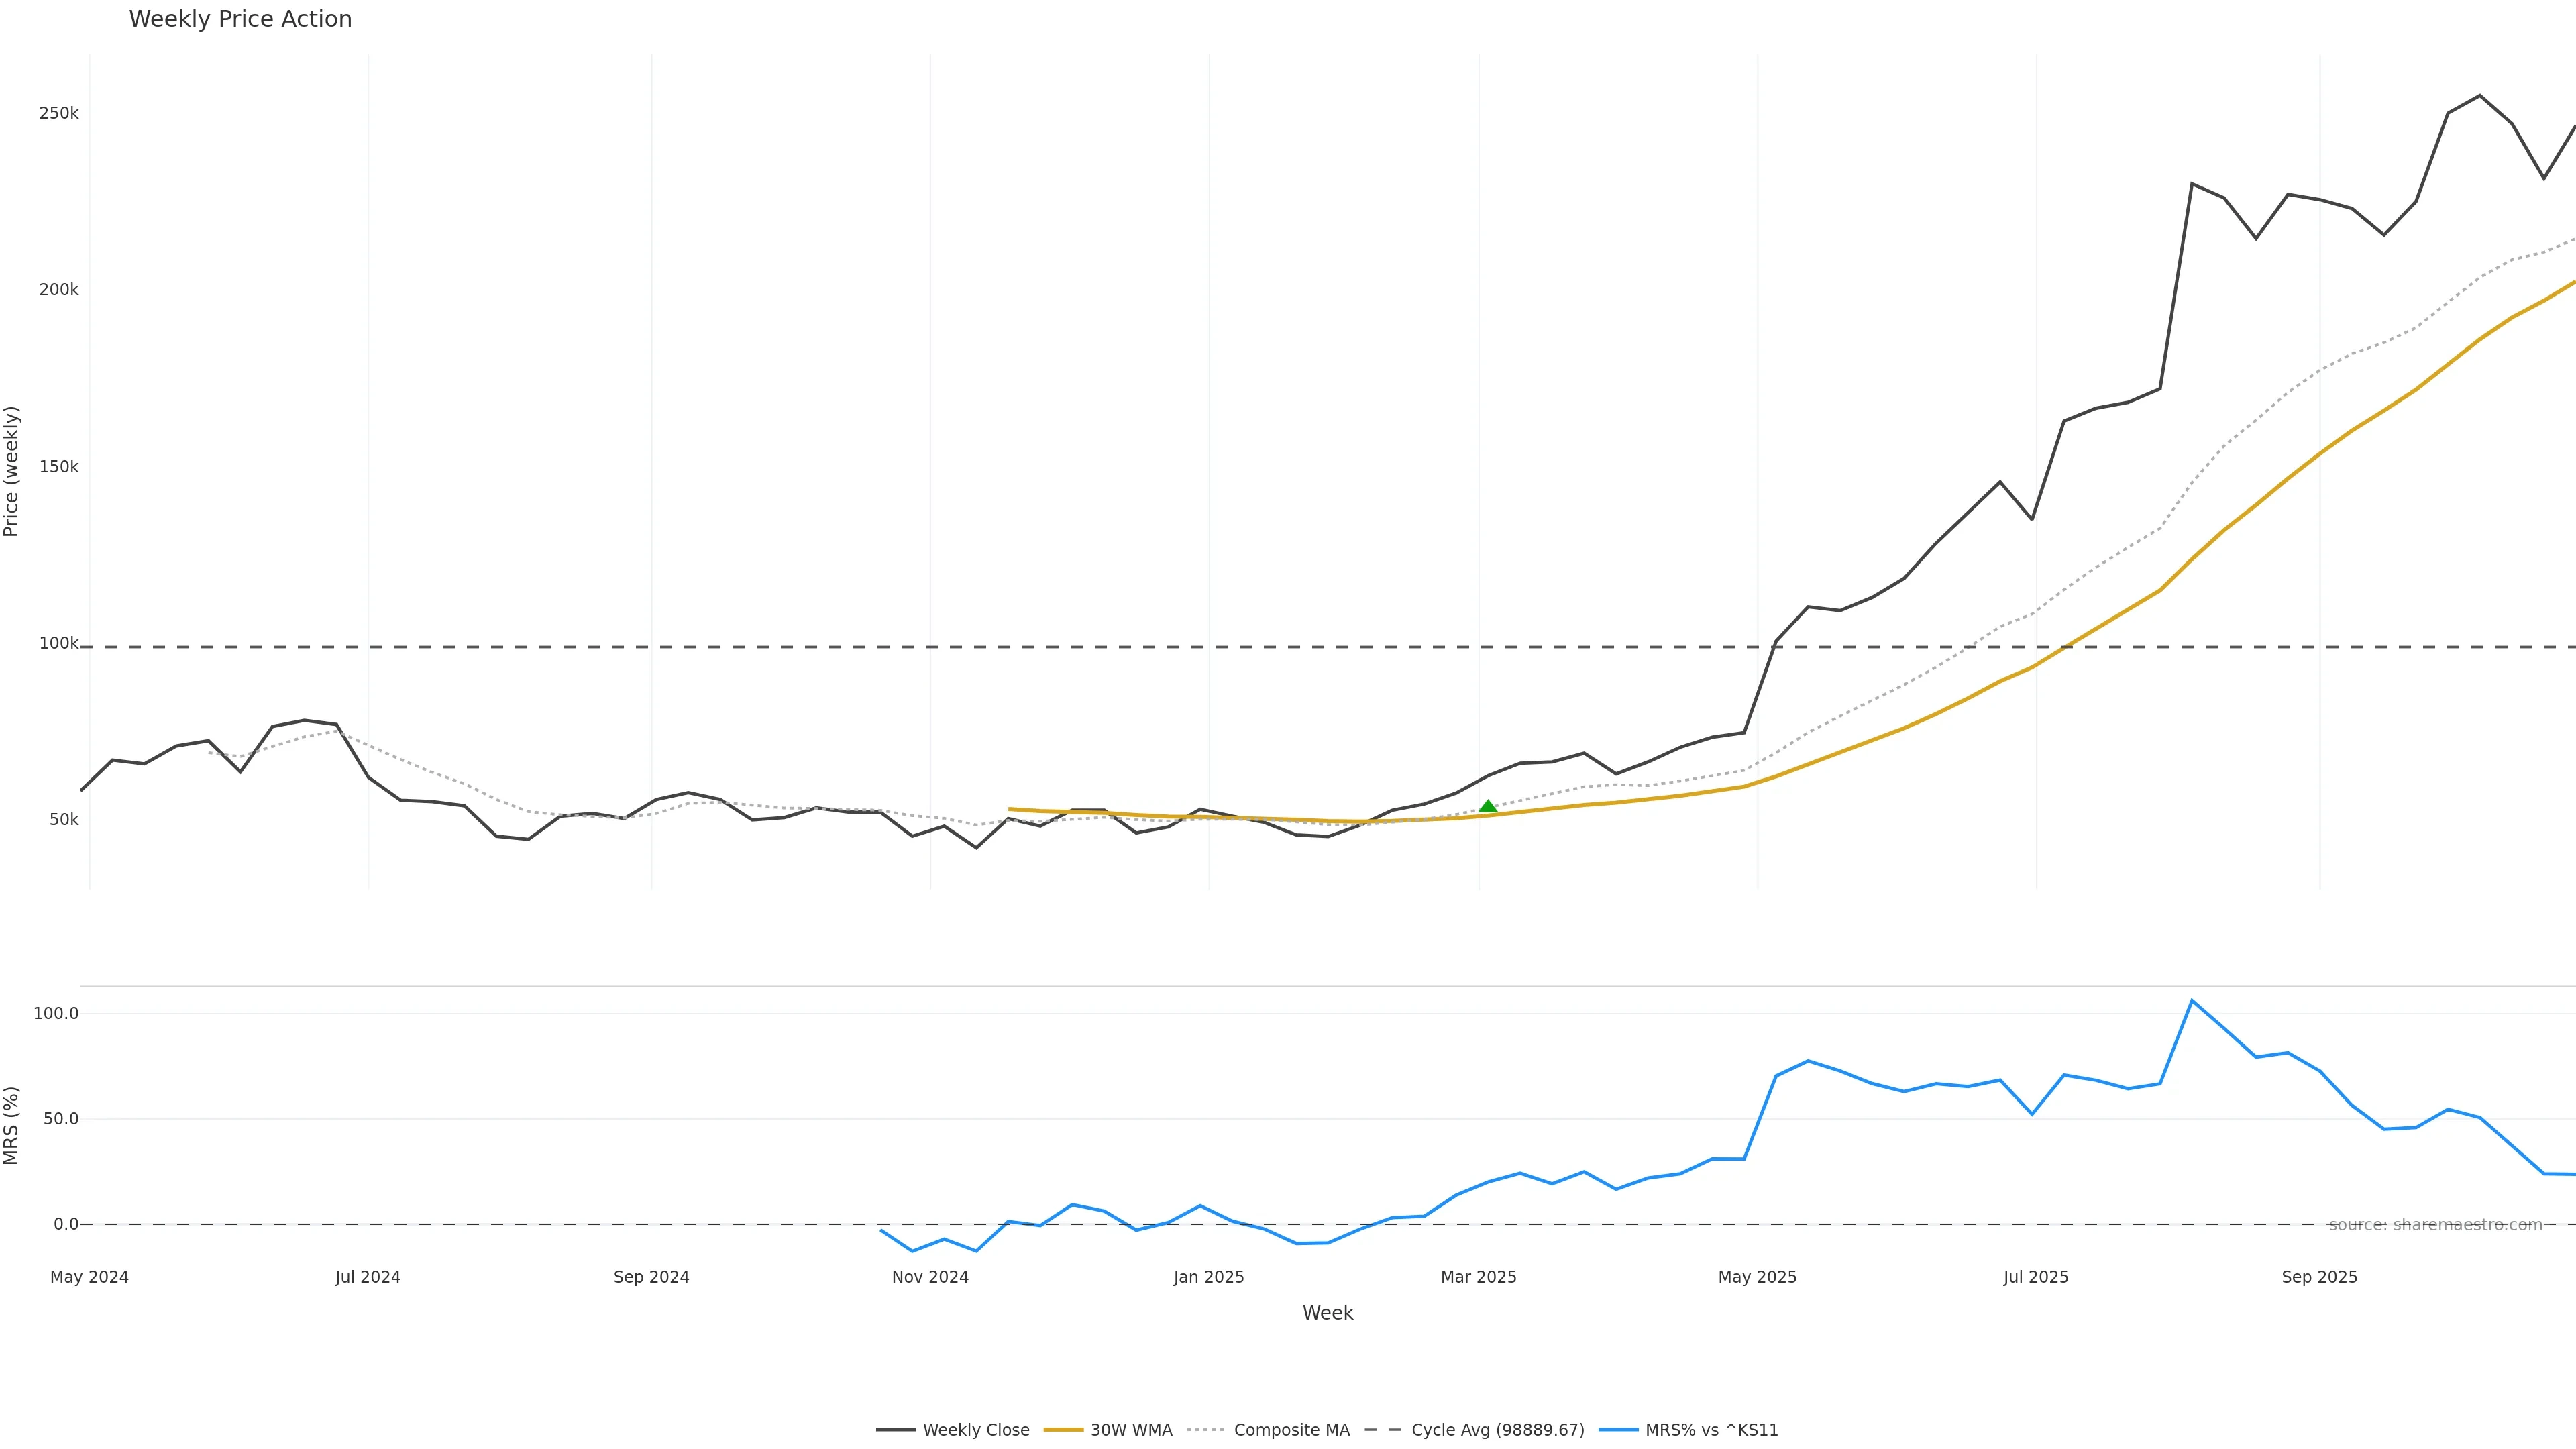Click the Nov 2024 x-axis label
This screenshot has width=2576, height=1449.
pos(930,1277)
